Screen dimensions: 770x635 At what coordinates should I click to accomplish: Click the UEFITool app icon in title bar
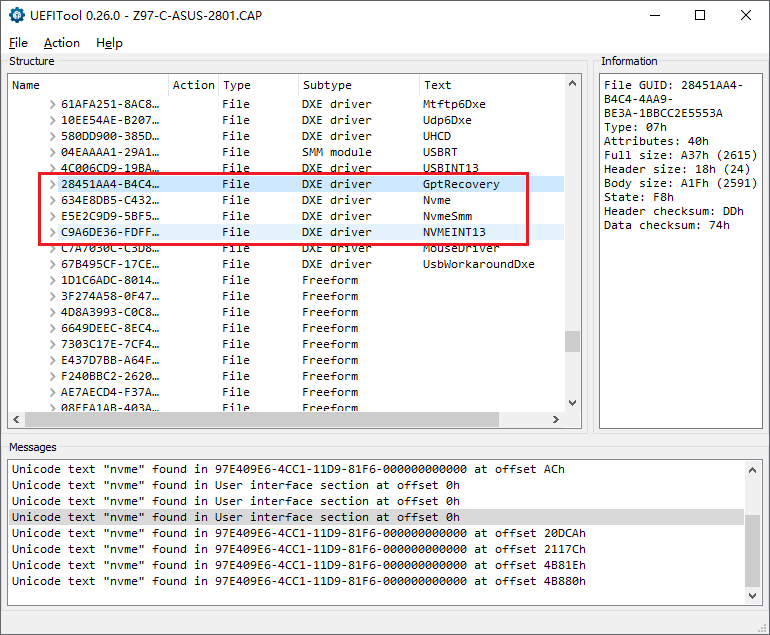(x=17, y=16)
